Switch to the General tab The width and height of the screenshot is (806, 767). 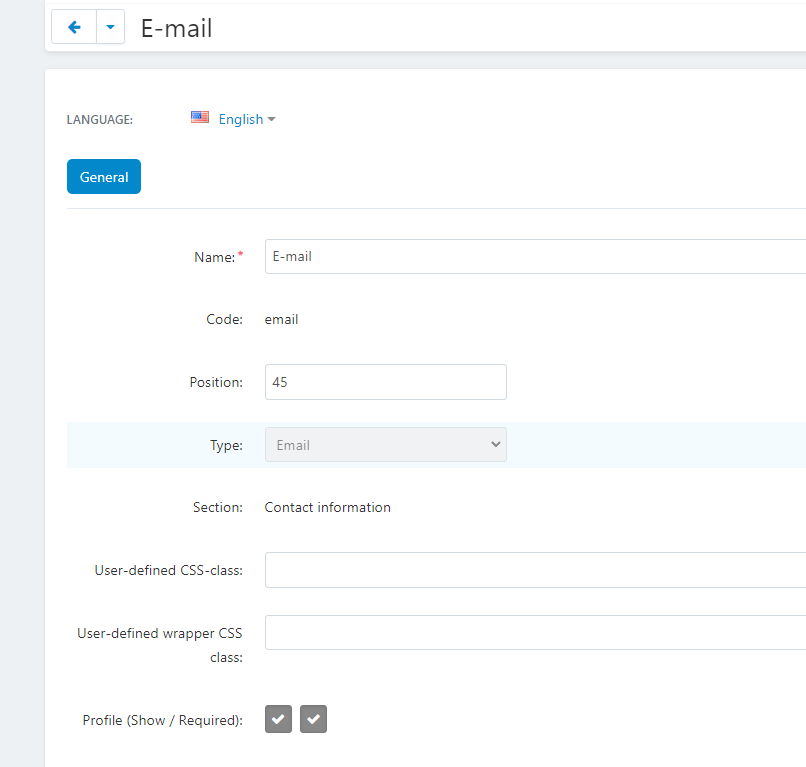tap(104, 176)
